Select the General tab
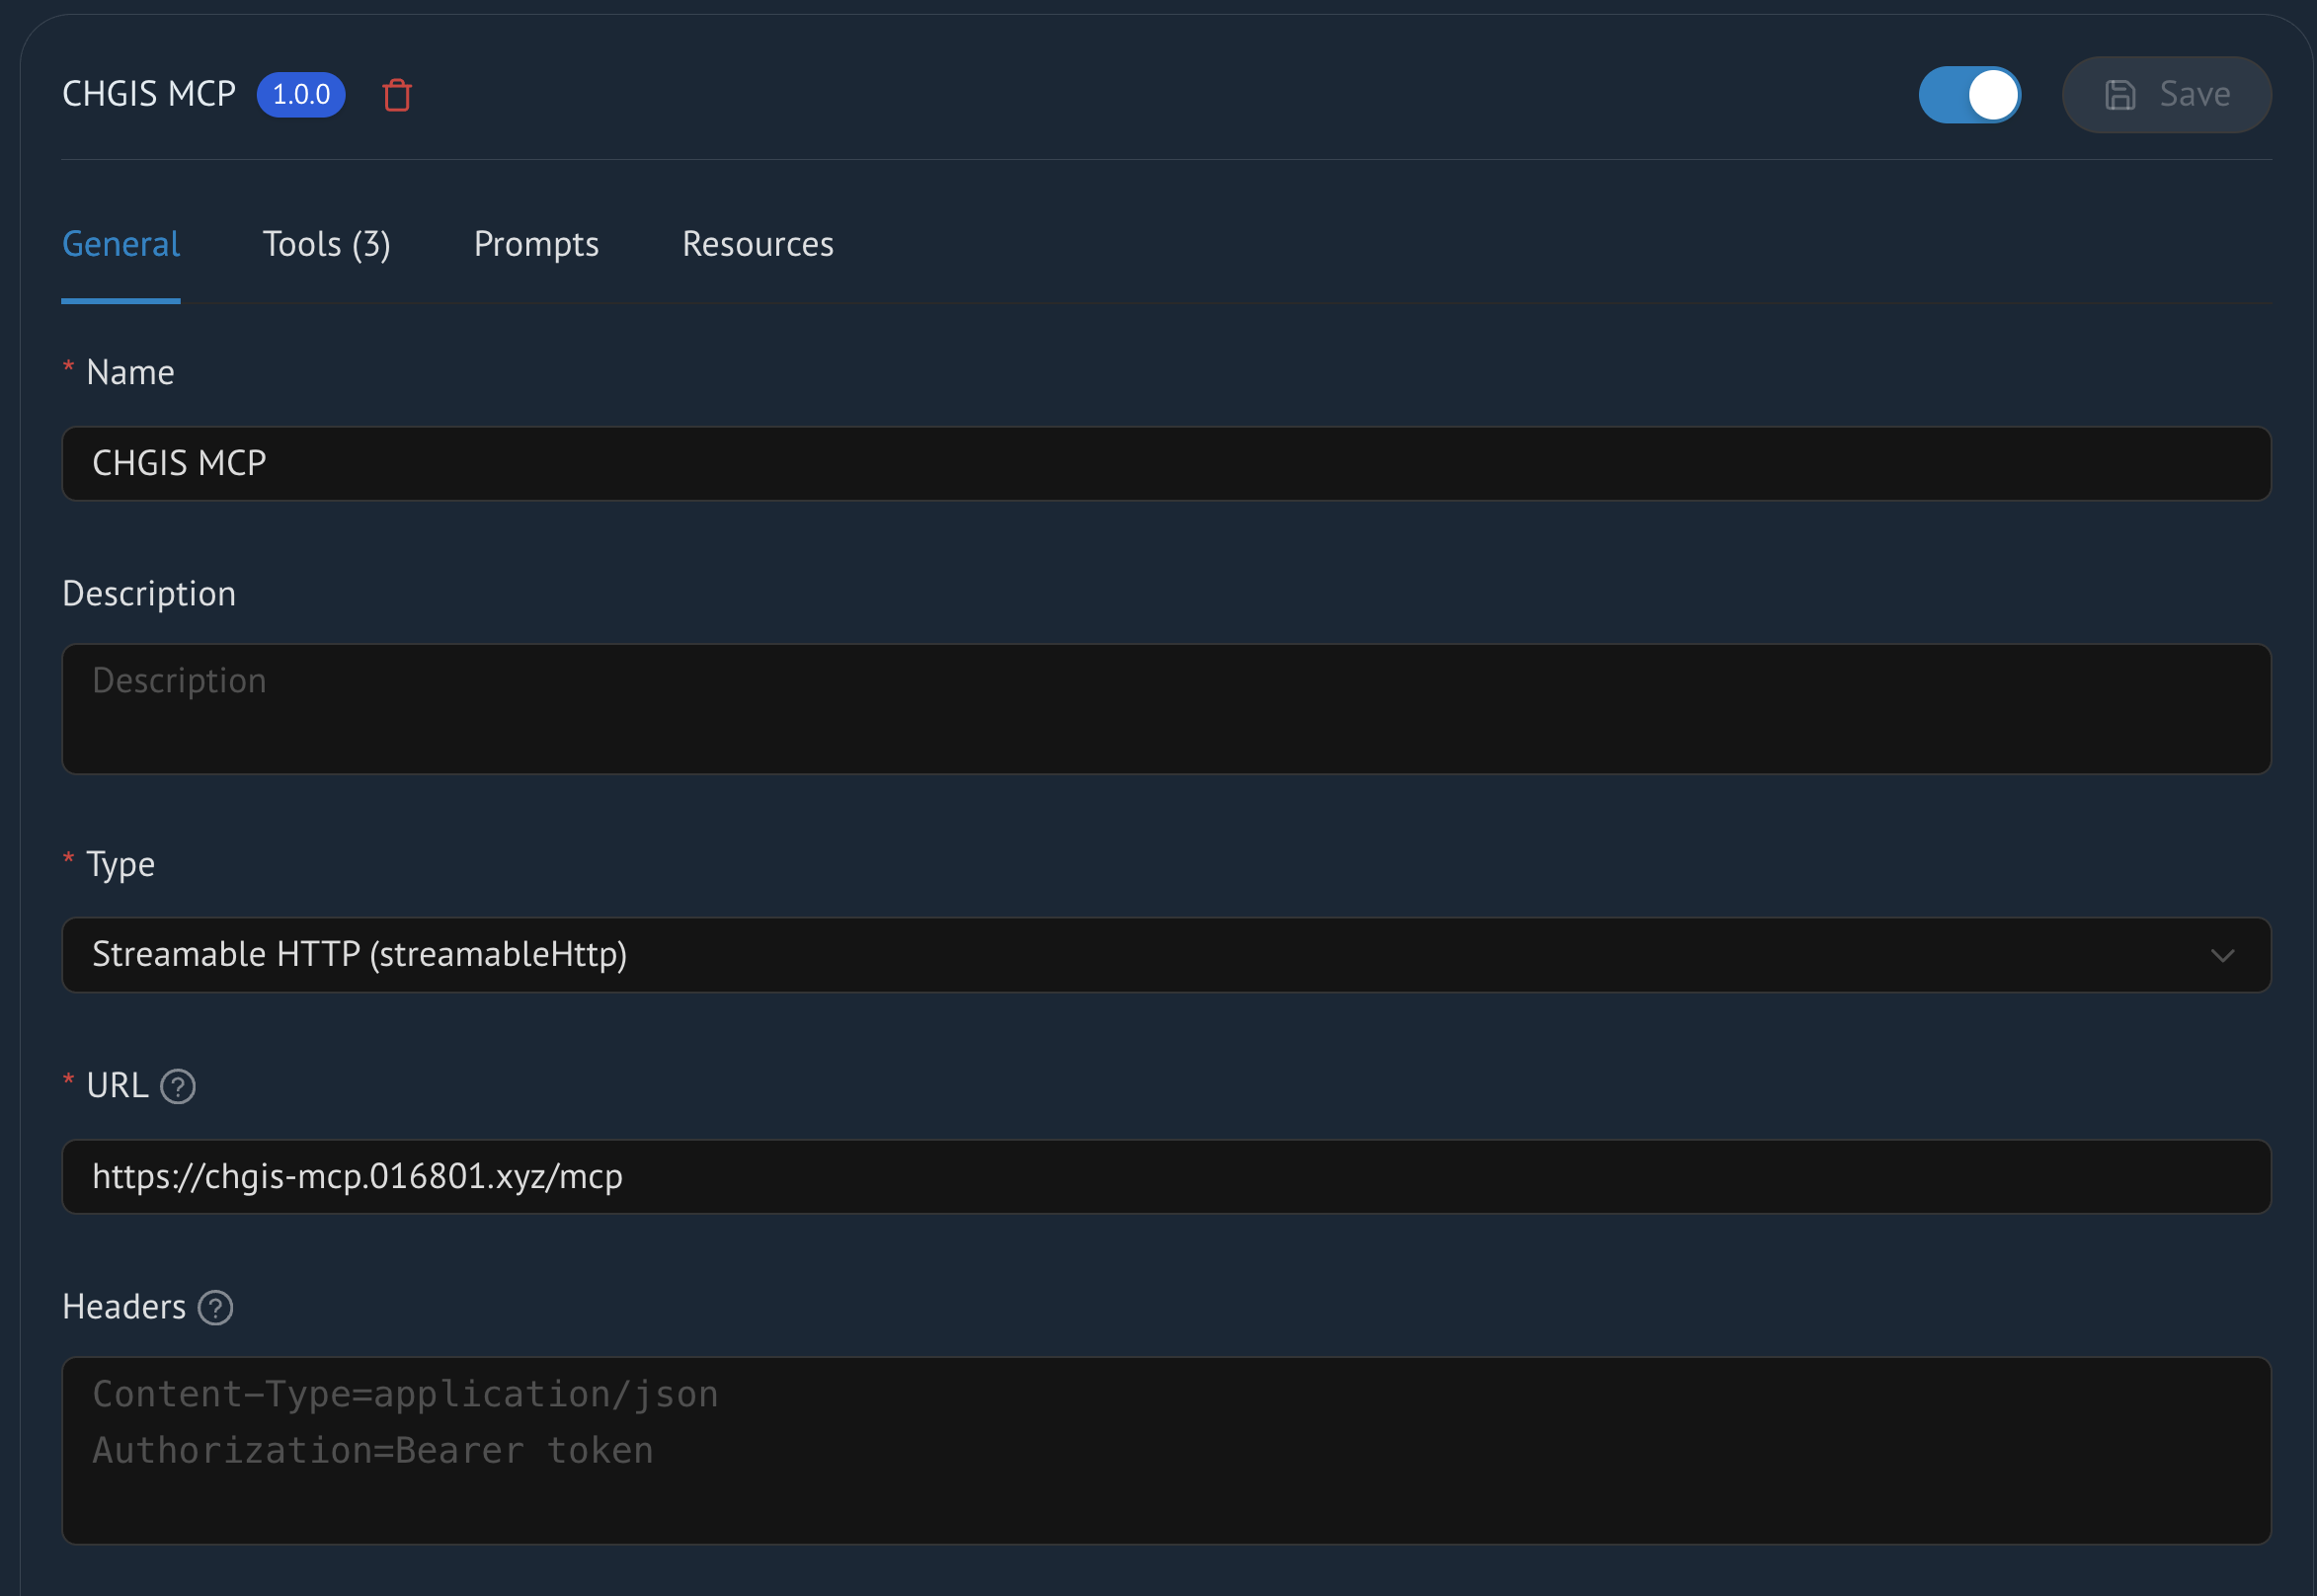2317x1596 pixels. 121,245
